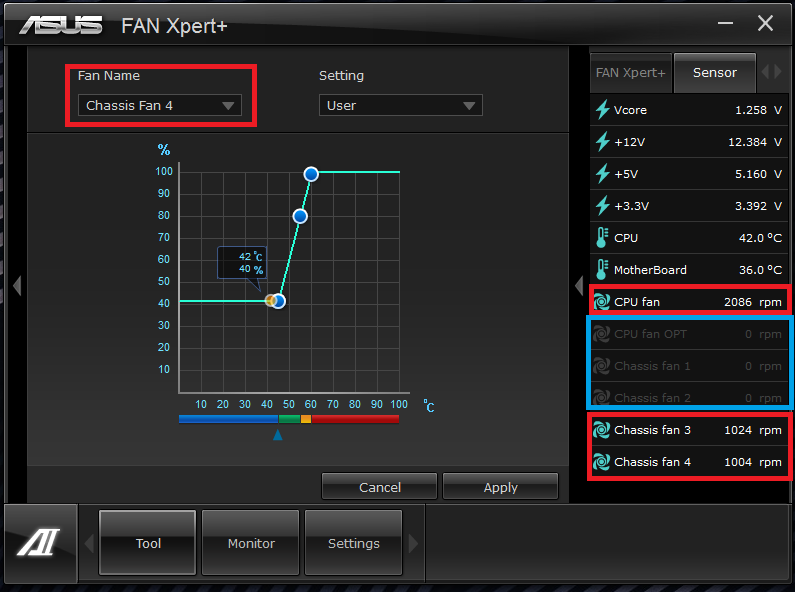Screen dimensions: 795x592
Task: Select the 100% fan curve point
Action: pos(311,174)
